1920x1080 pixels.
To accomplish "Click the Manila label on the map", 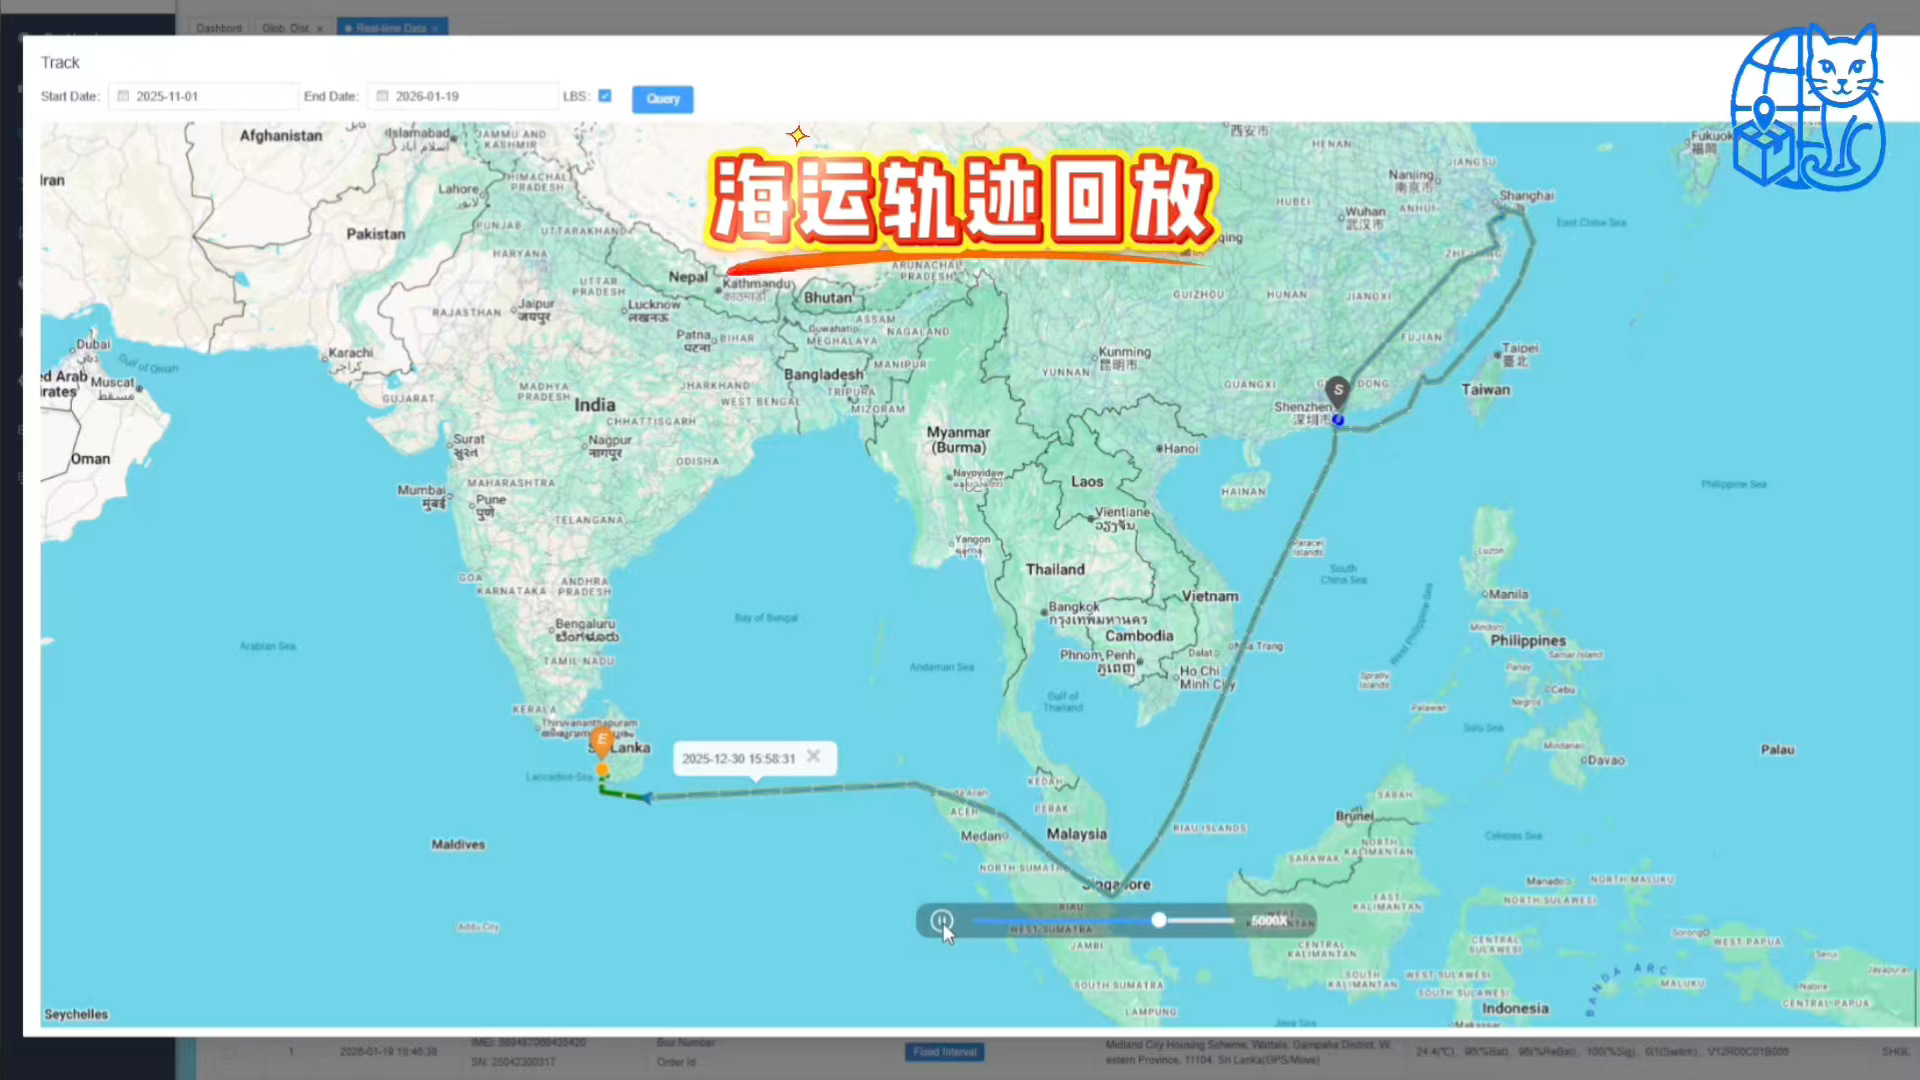I will point(1508,594).
